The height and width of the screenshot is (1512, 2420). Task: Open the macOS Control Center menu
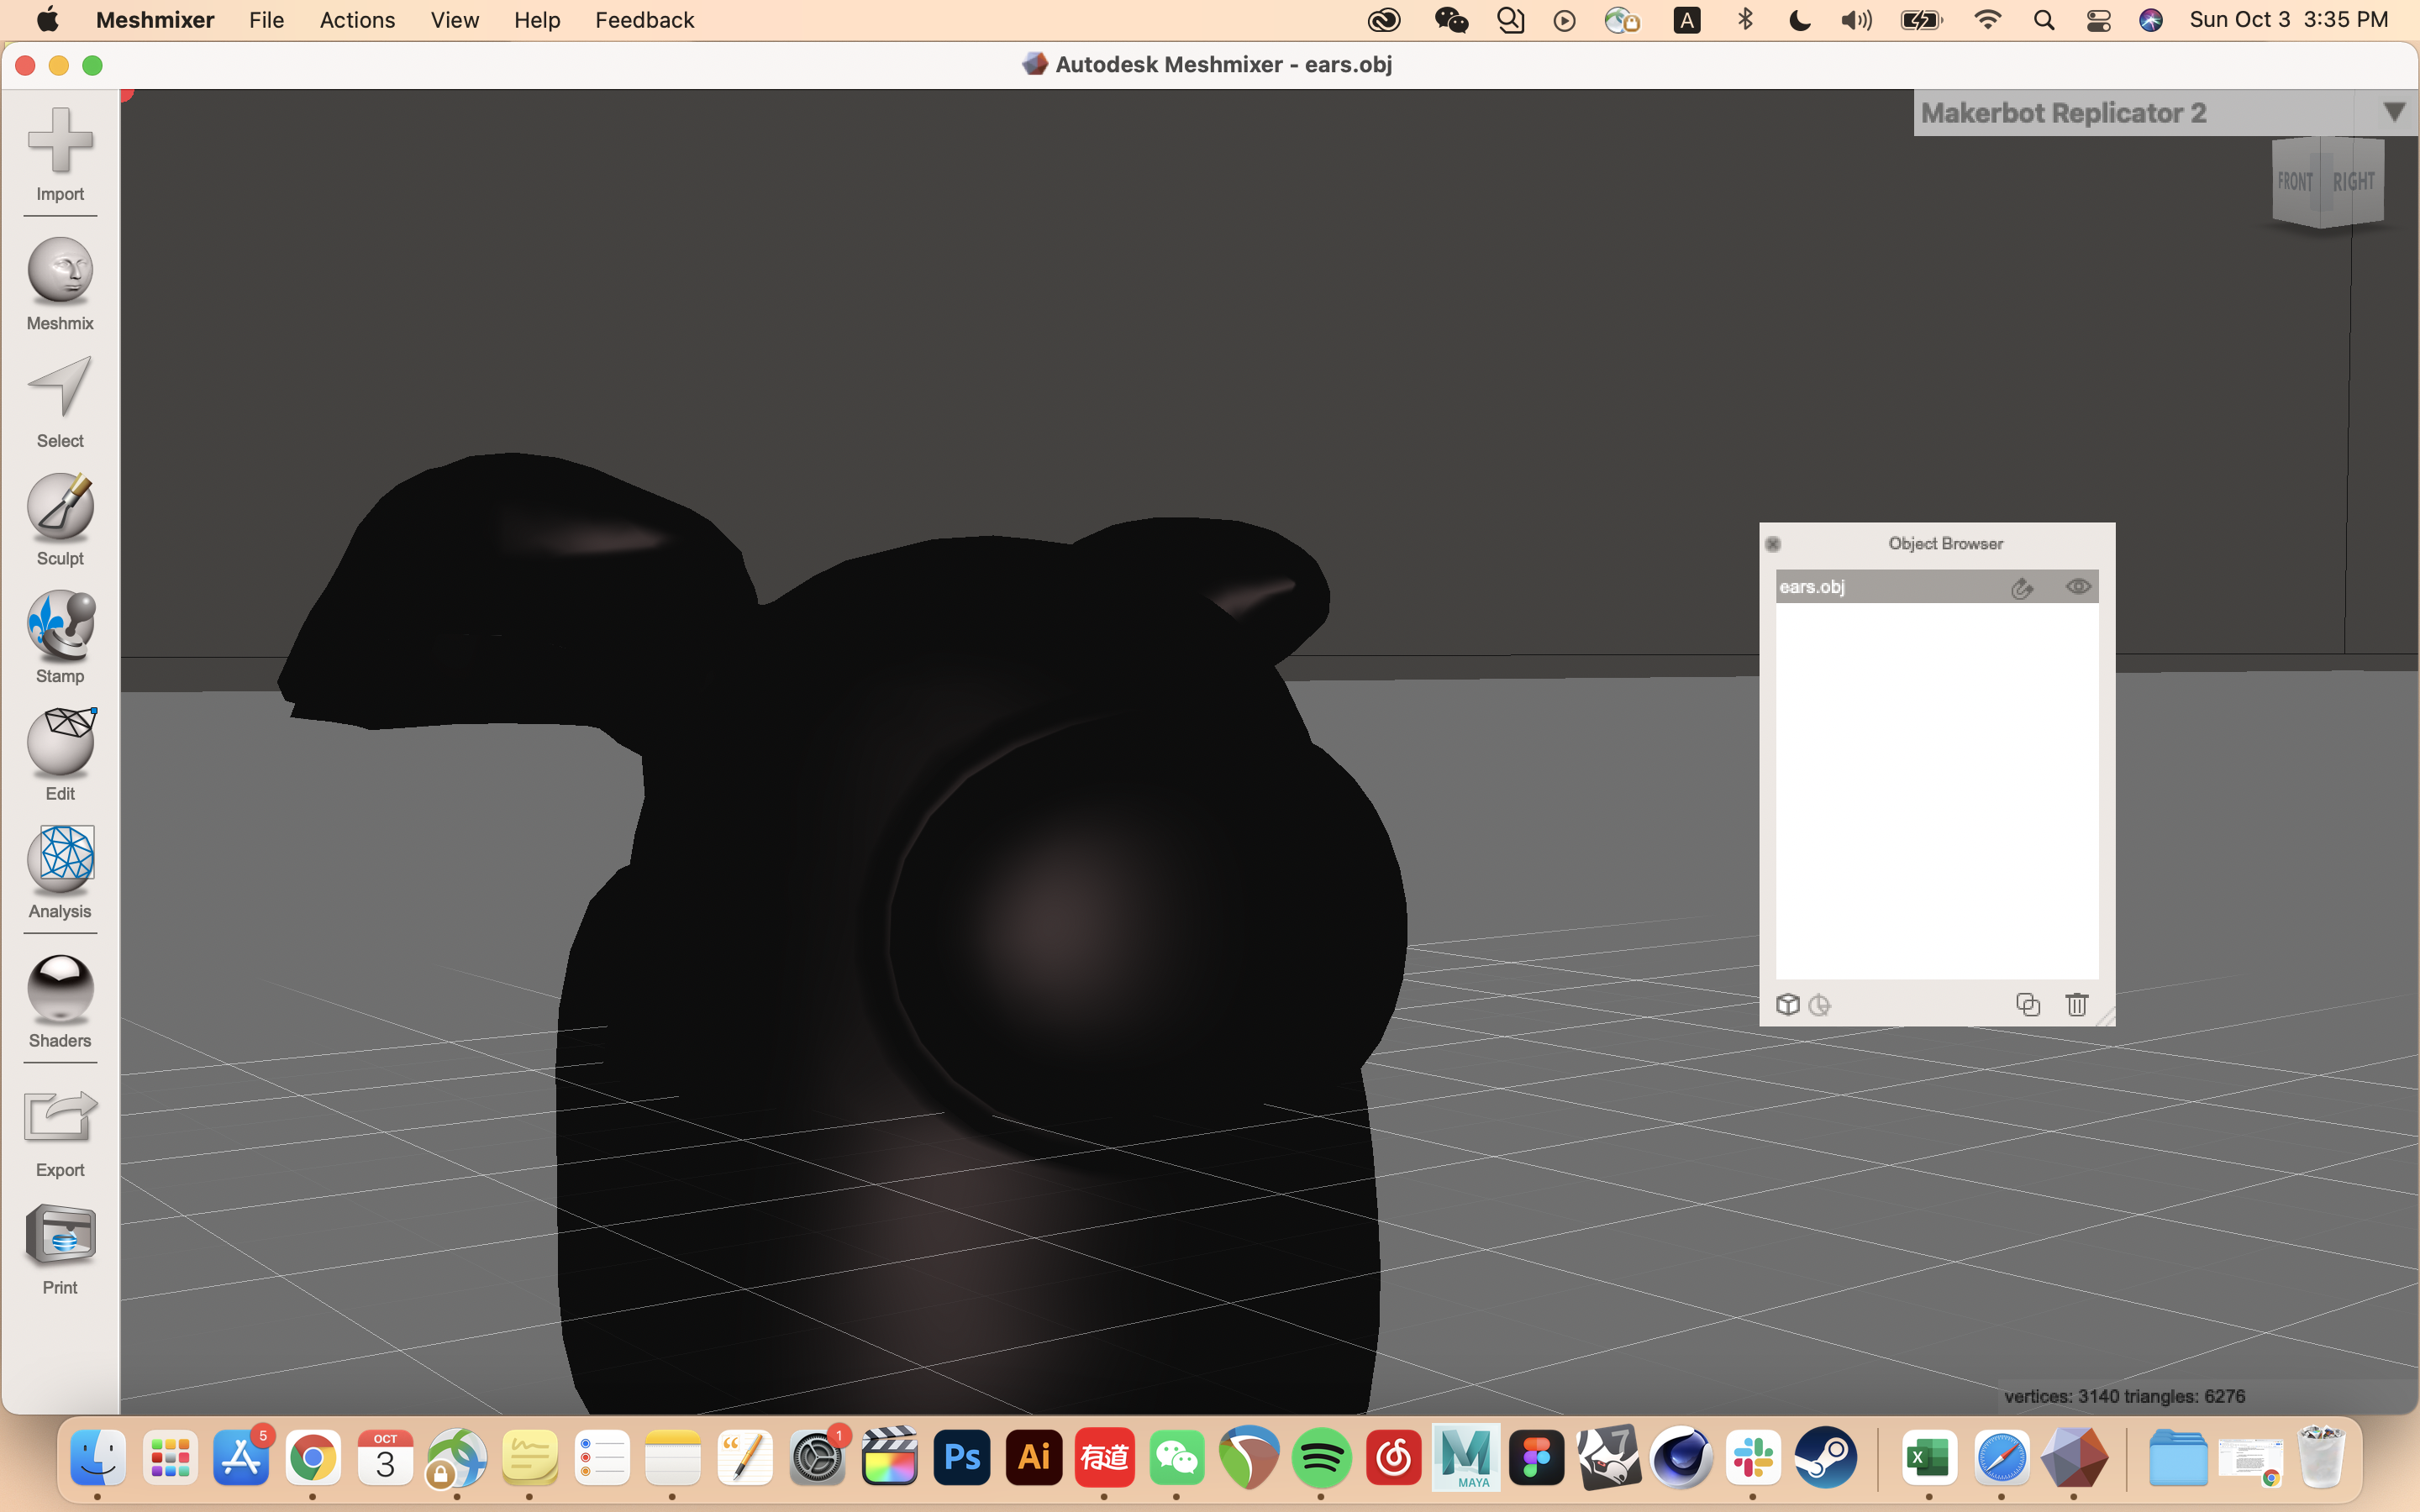click(x=2098, y=20)
